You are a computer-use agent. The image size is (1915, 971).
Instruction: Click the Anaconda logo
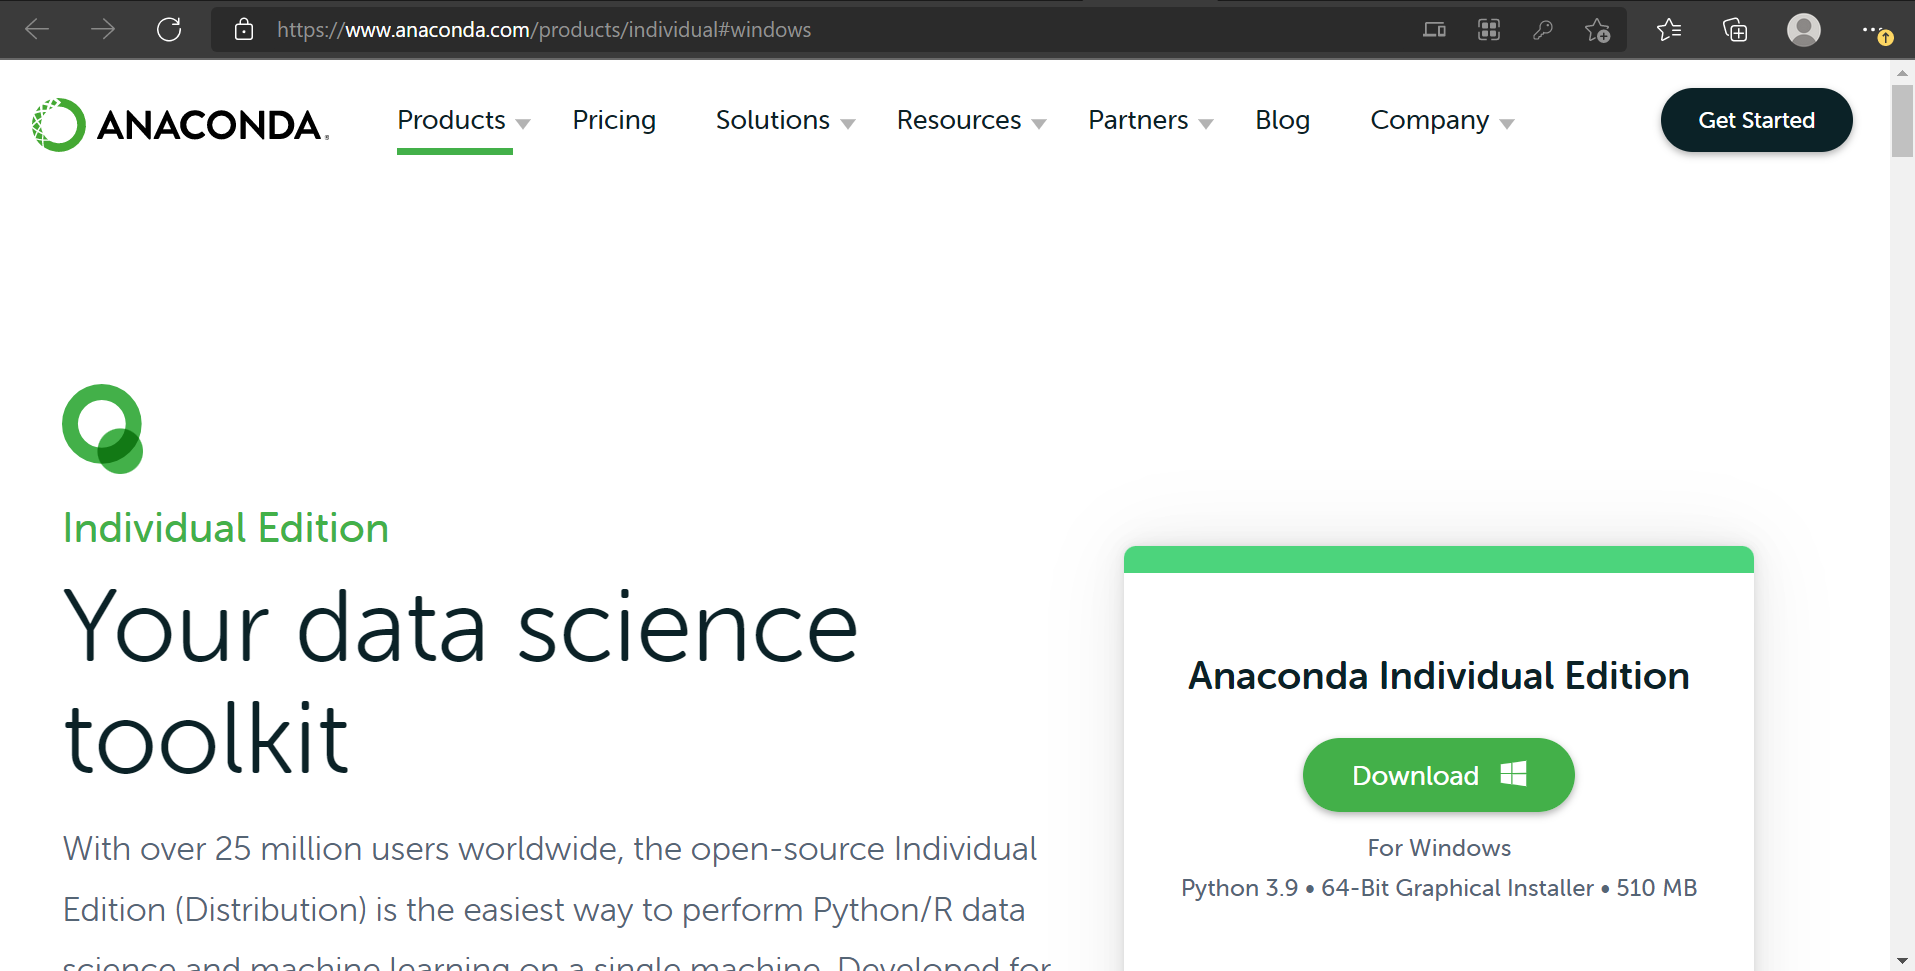click(180, 125)
